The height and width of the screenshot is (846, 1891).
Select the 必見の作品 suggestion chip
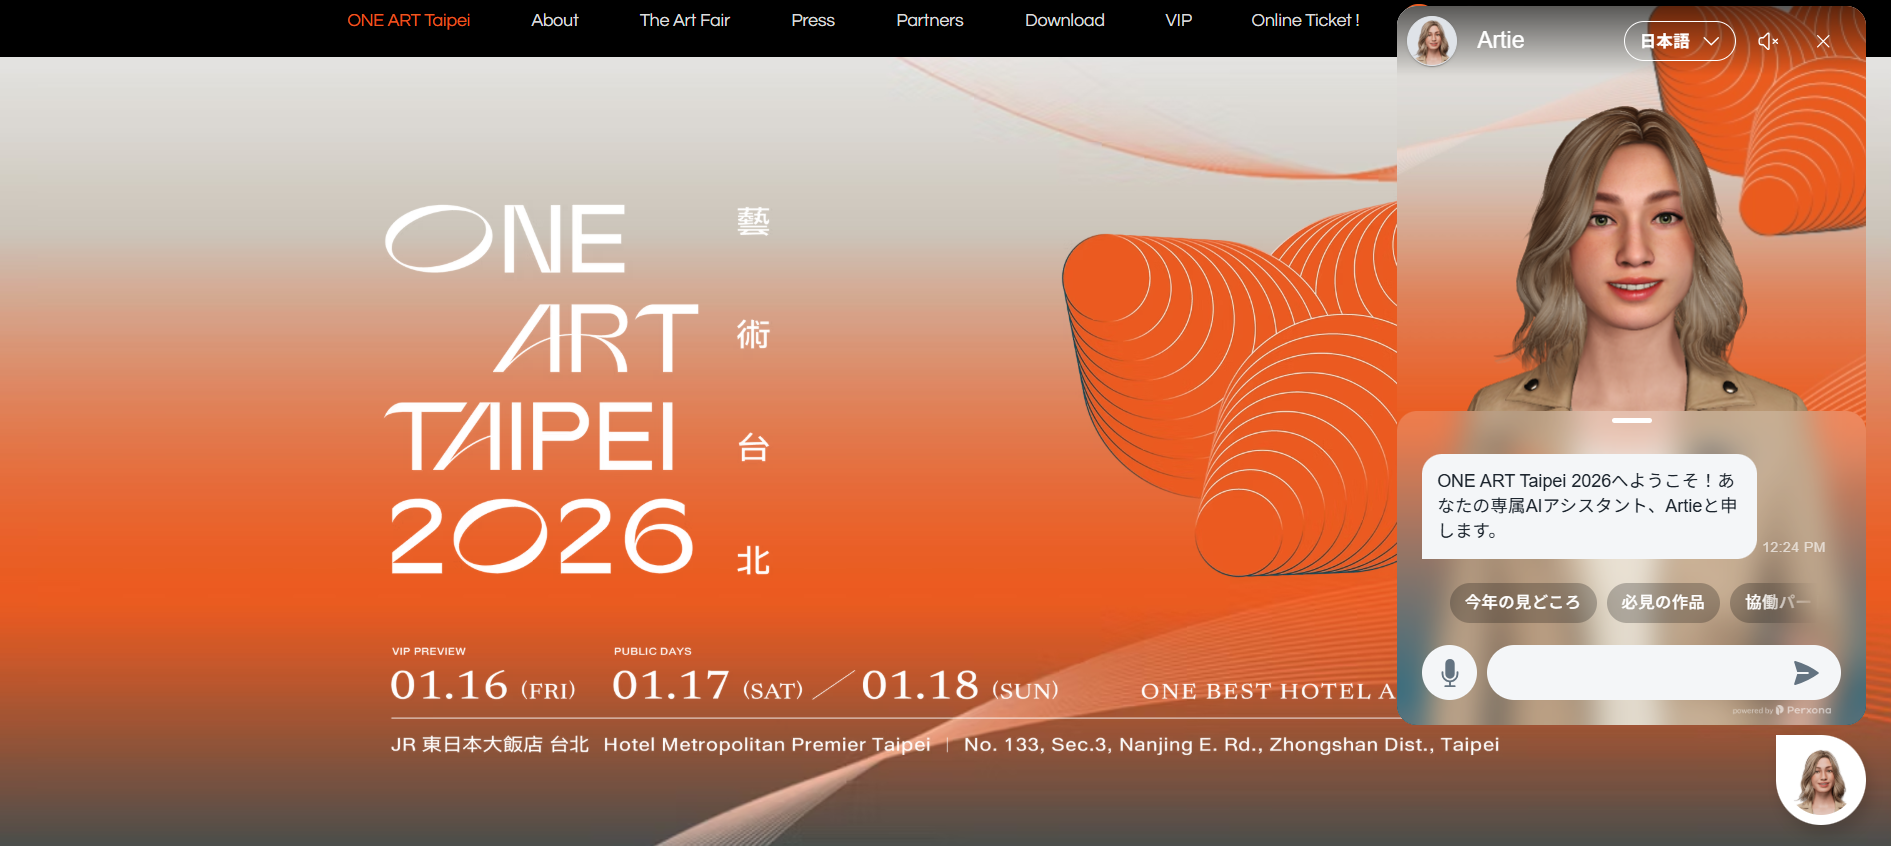coord(1663,603)
